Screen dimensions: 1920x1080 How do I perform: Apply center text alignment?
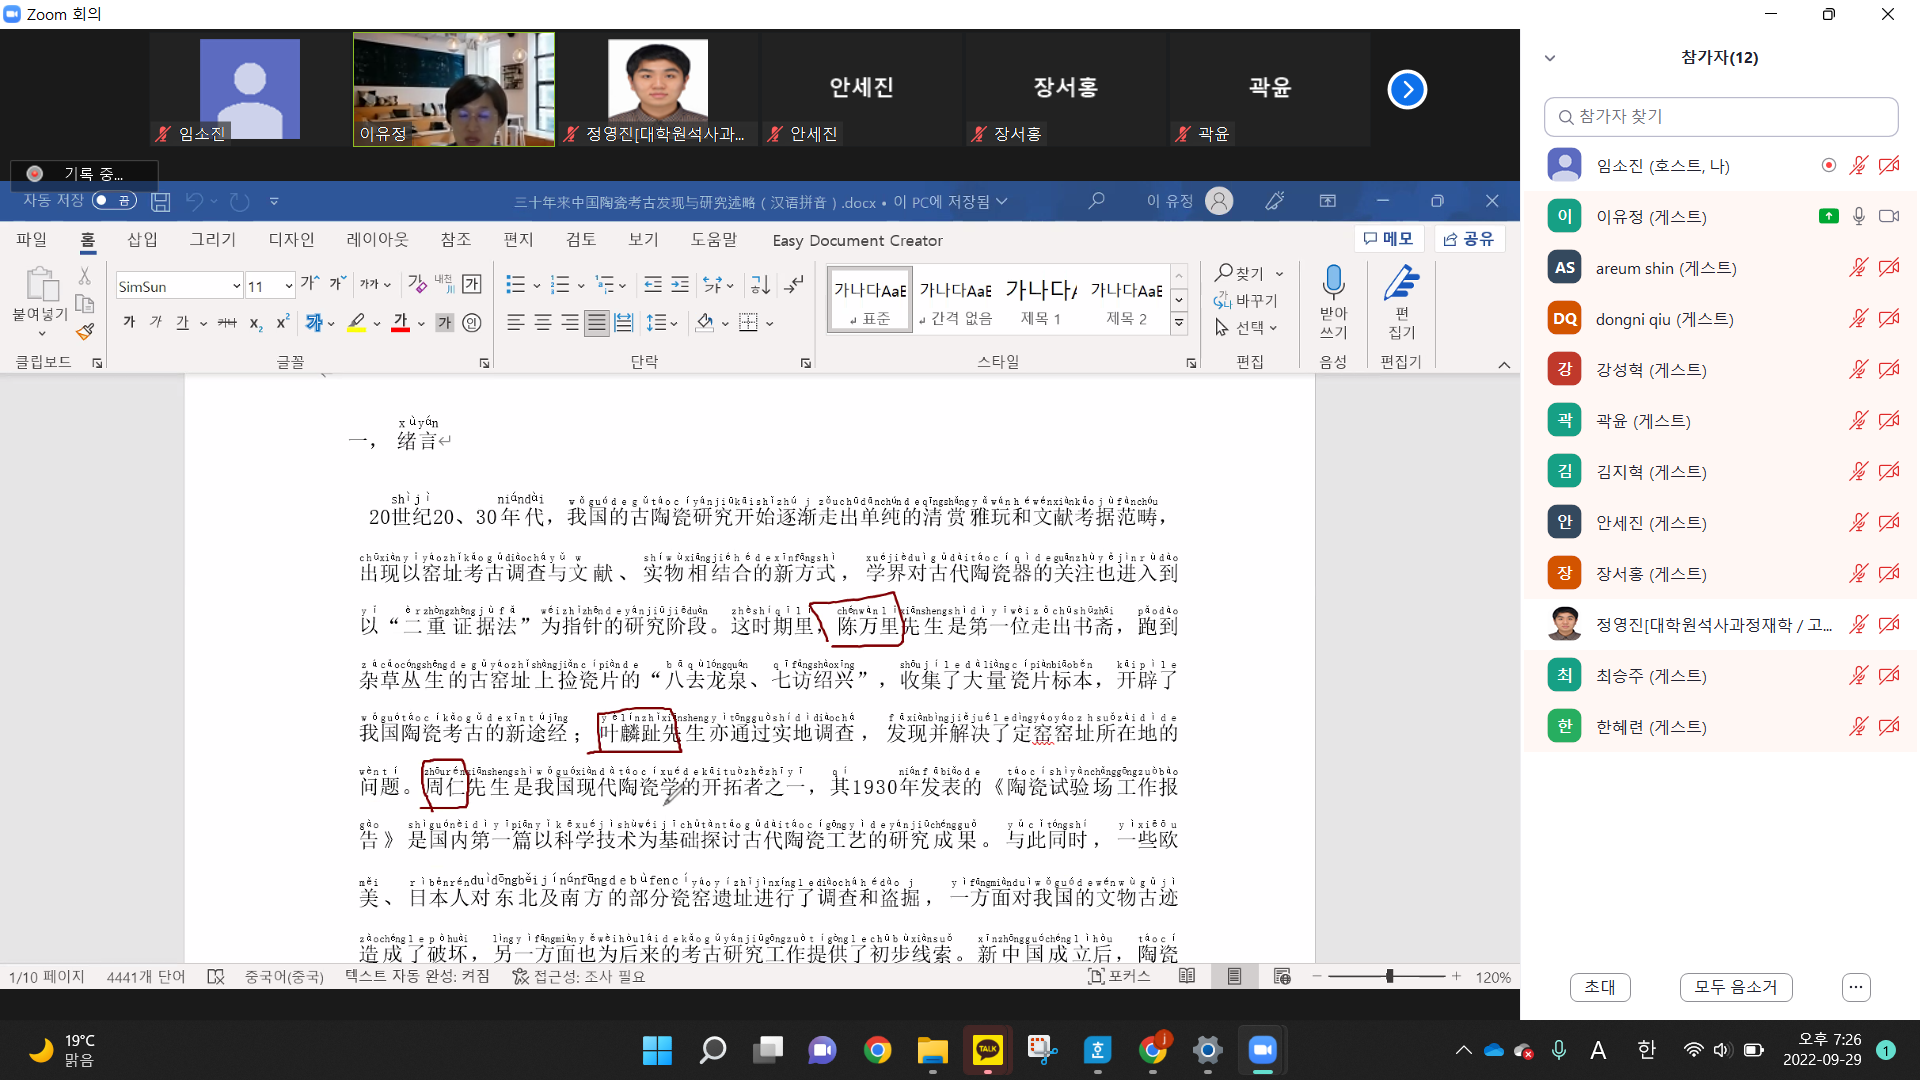tap(543, 322)
